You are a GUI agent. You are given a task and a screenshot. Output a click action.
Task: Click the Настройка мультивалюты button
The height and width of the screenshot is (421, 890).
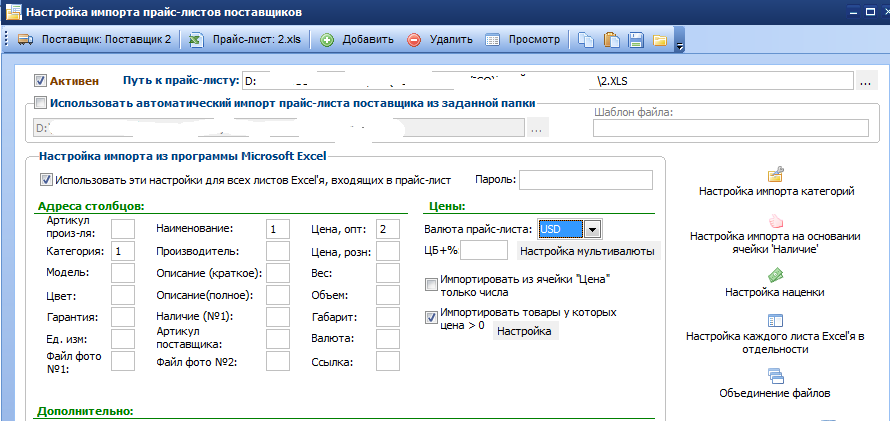coord(589,251)
